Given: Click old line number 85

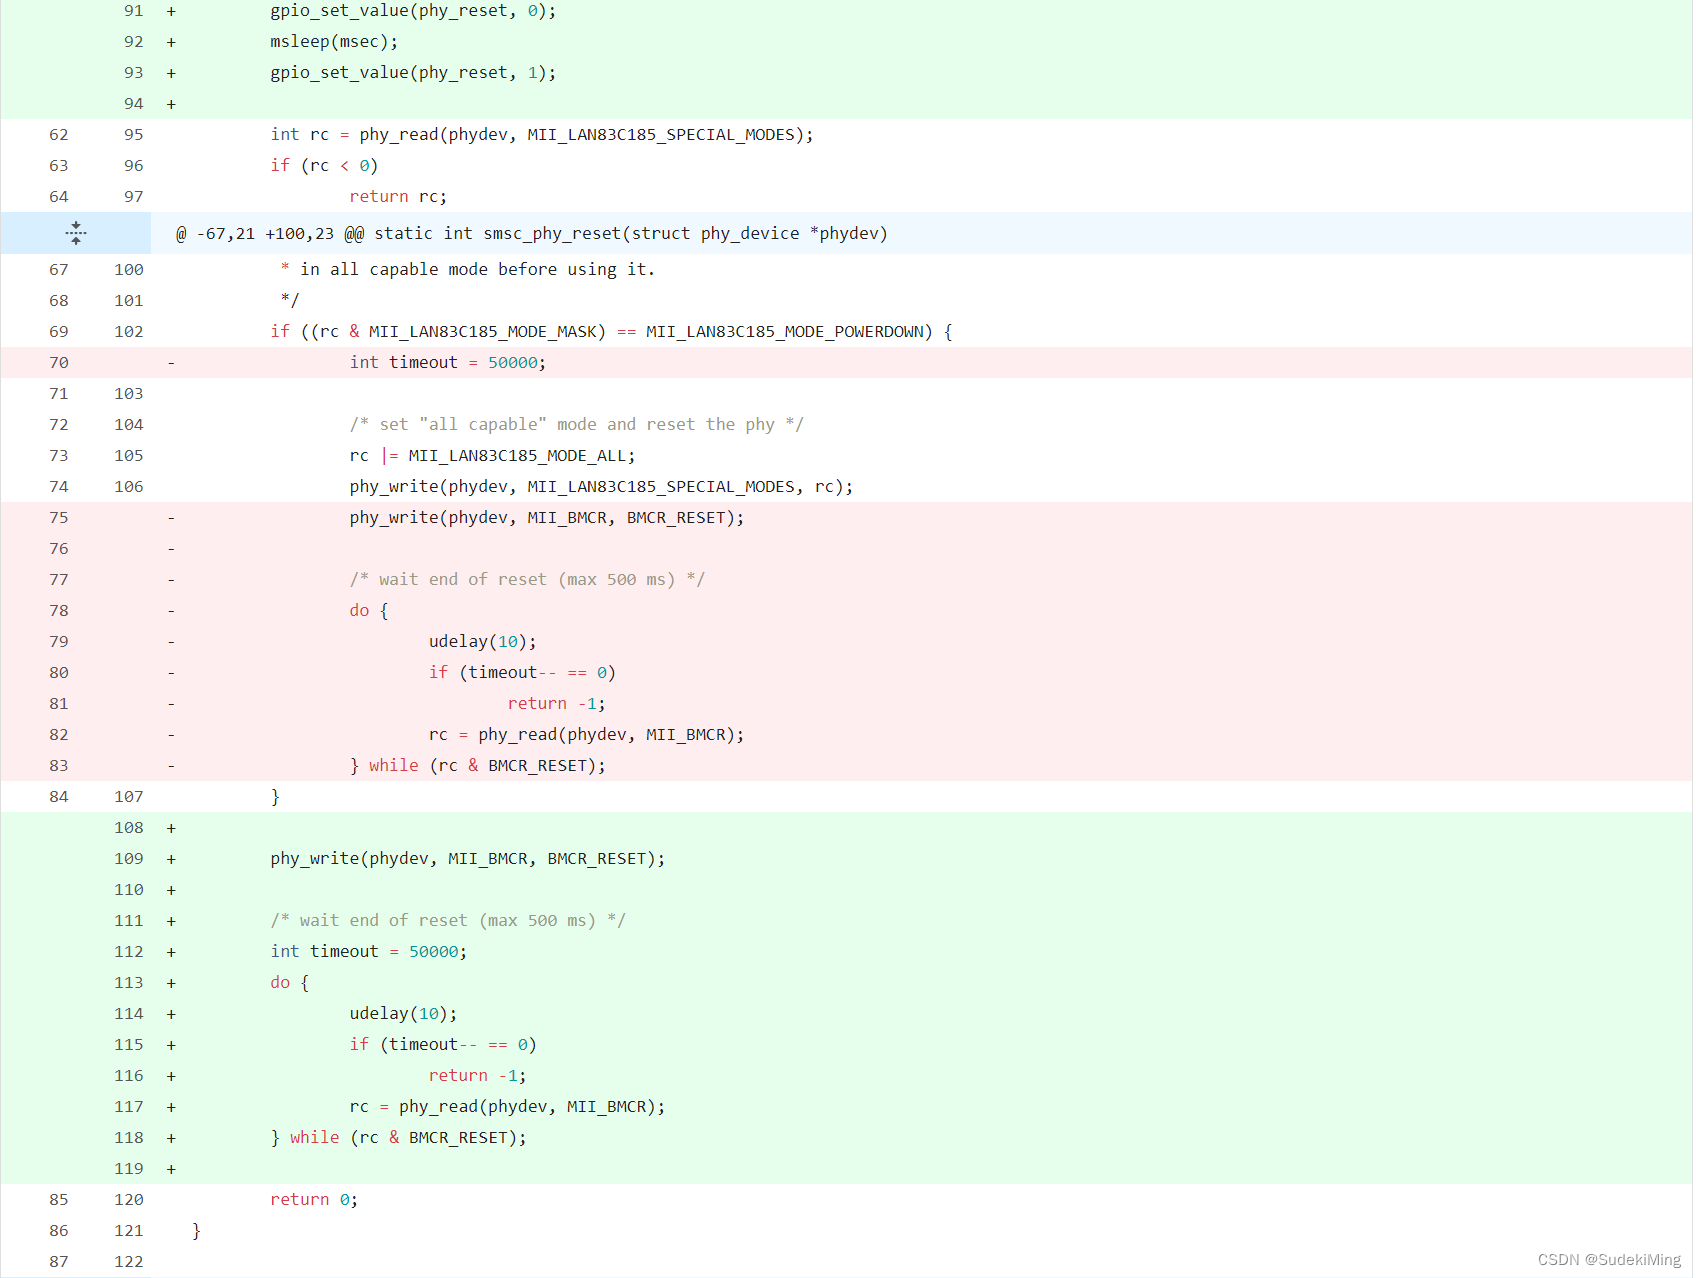Looking at the screenshot, I should pos(59,1199).
